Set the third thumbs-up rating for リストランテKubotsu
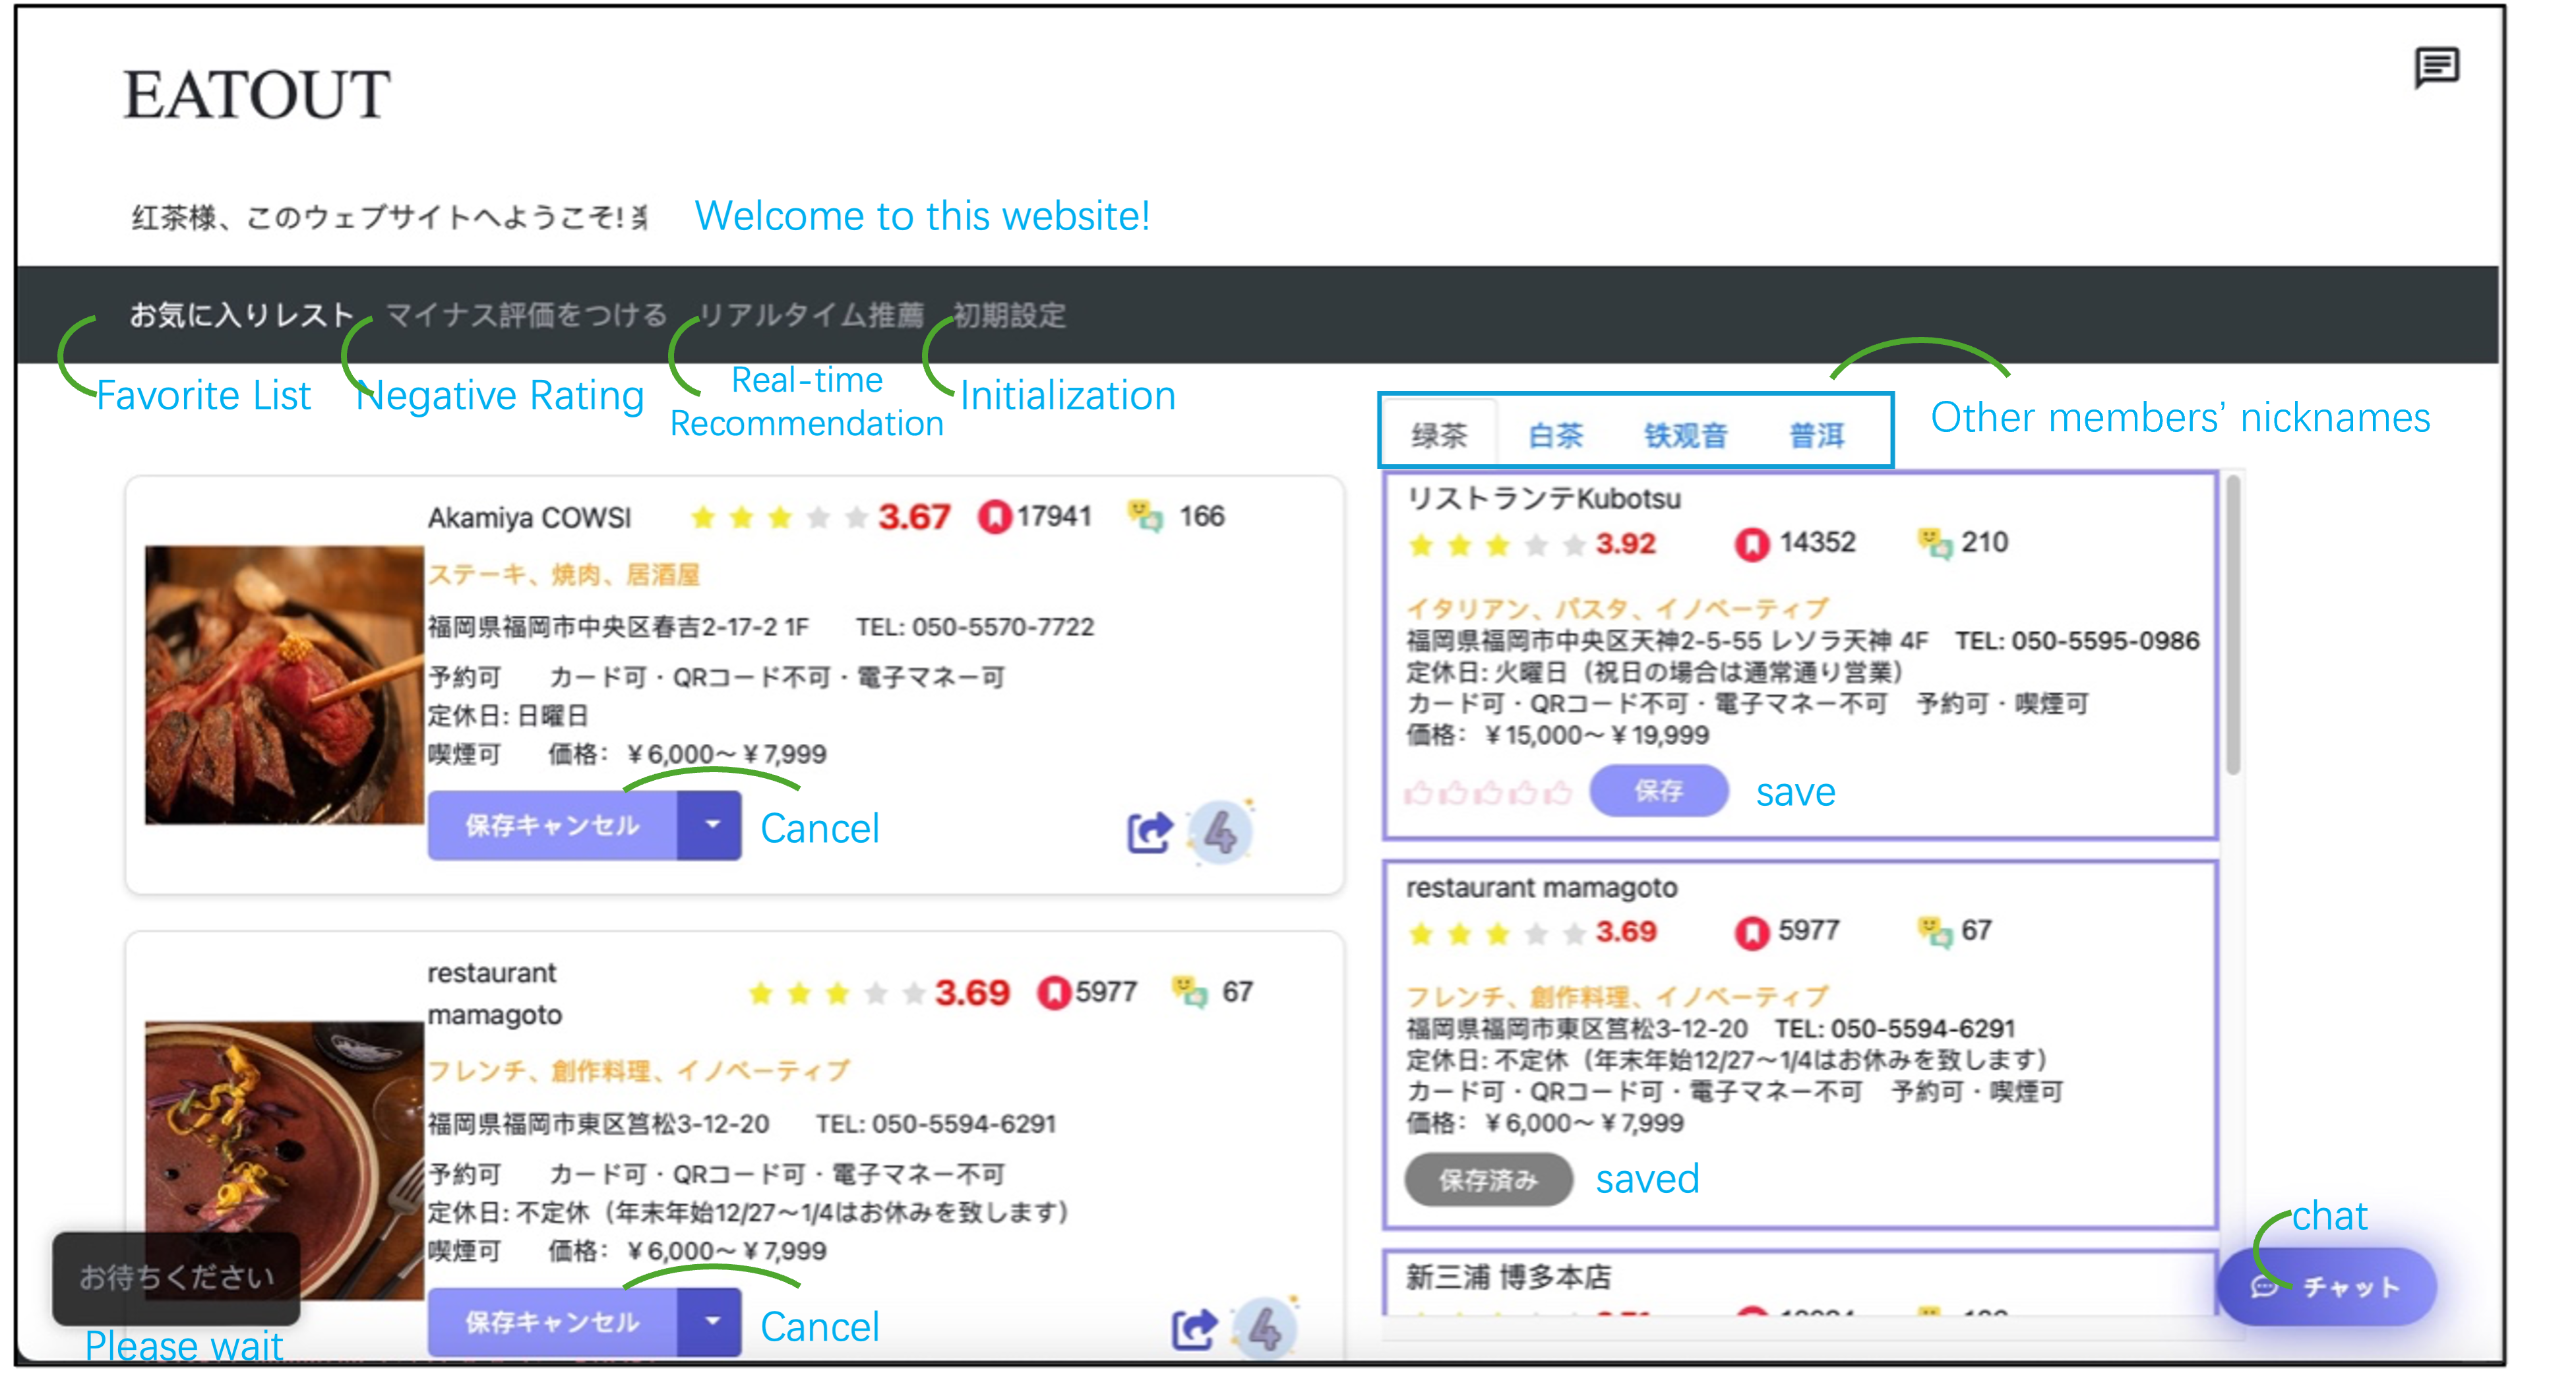The height and width of the screenshot is (1396, 2576). tap(1488, 793)
